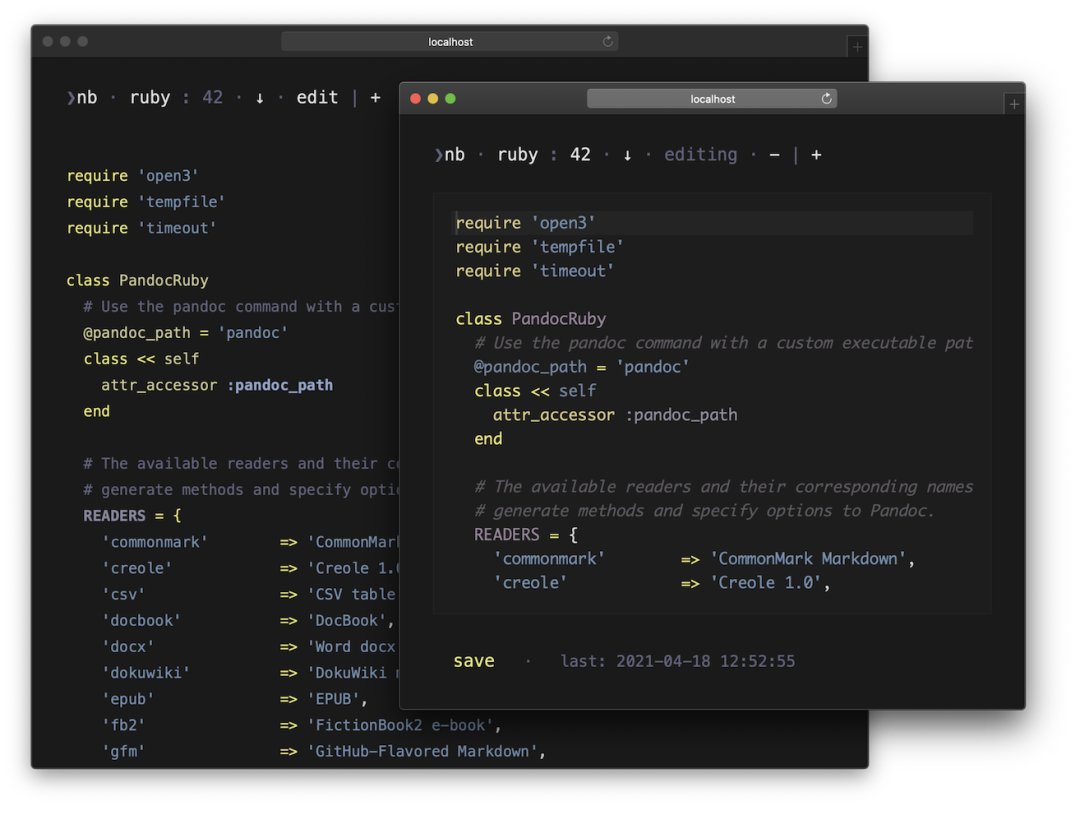Screen dimensions: 1080x815
Task: Click READERS = { line in the editor
Action: 526,535
